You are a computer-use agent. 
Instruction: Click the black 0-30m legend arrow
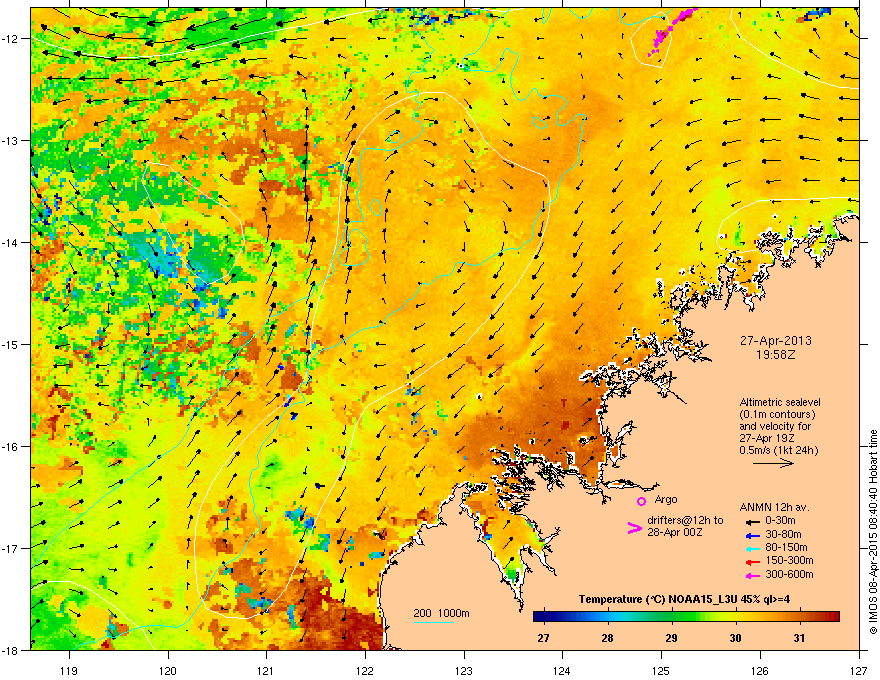pyautogui.click(x=751, y=521)
